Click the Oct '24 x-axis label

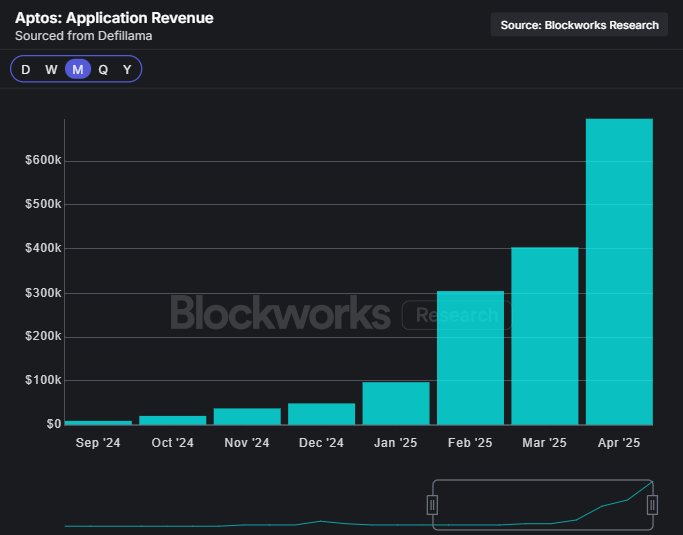(x=172, y=443)
